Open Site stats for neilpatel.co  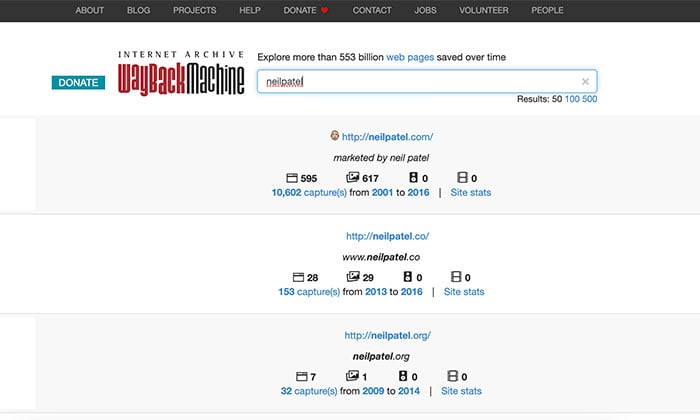pos(464,292)
